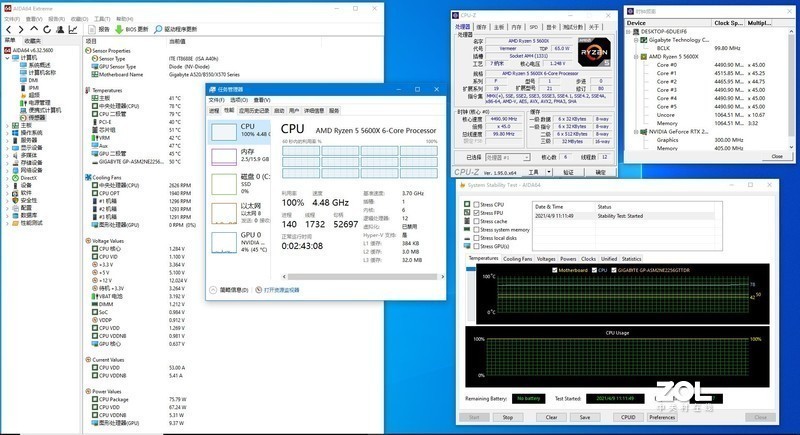
Task: Enable the Stress CPU checkbox
Action: 474,204
